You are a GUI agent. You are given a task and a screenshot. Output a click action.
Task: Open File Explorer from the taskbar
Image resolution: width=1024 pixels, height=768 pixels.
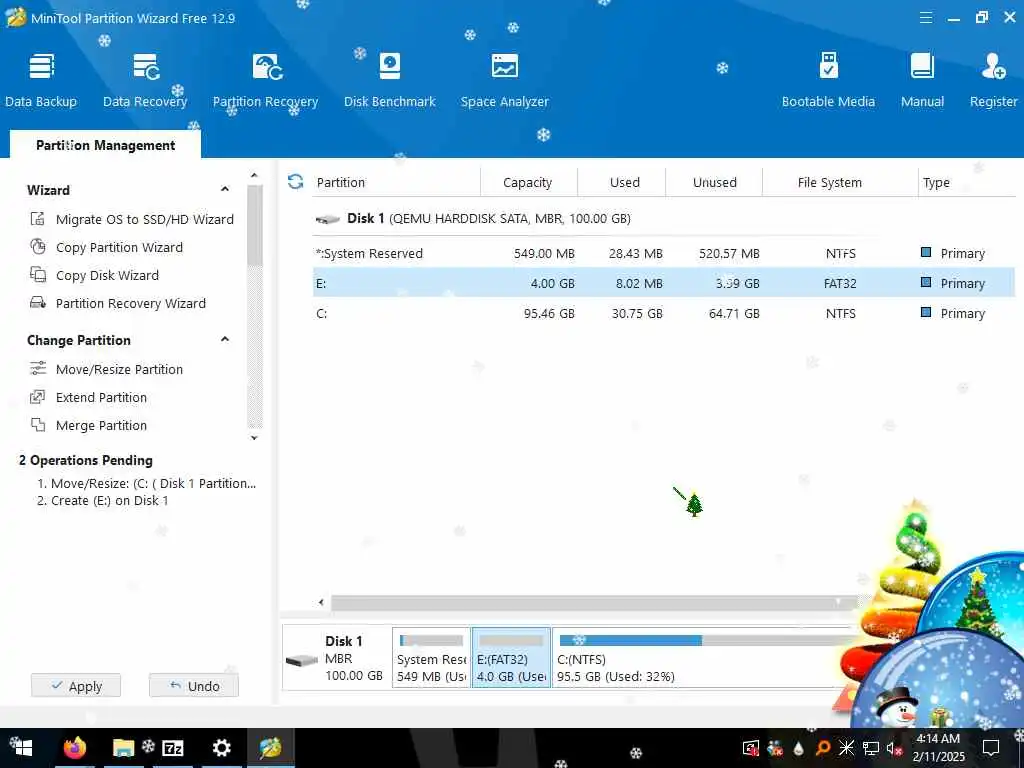123,748
